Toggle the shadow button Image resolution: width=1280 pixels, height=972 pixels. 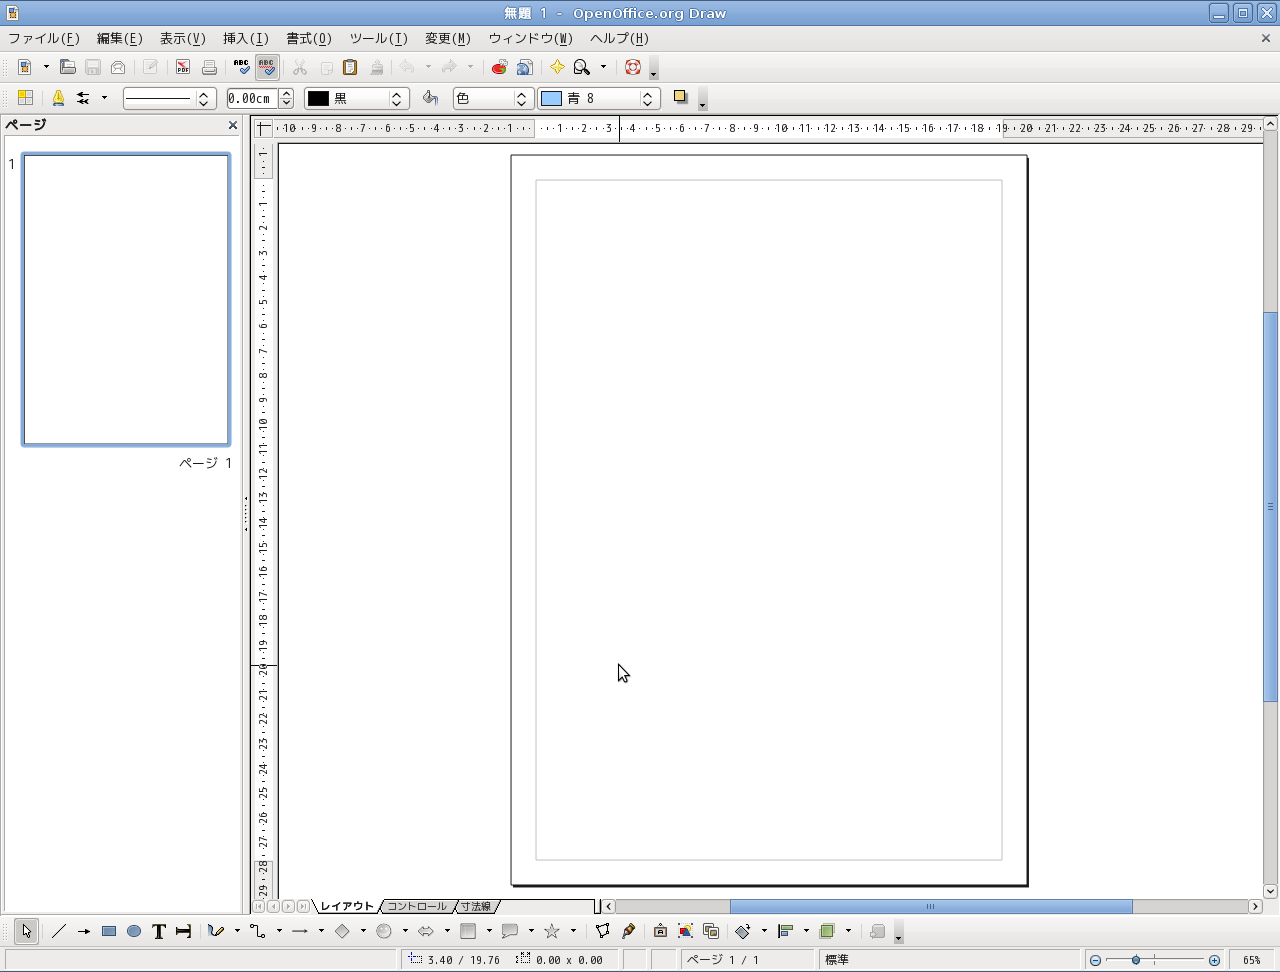point(681,98)
